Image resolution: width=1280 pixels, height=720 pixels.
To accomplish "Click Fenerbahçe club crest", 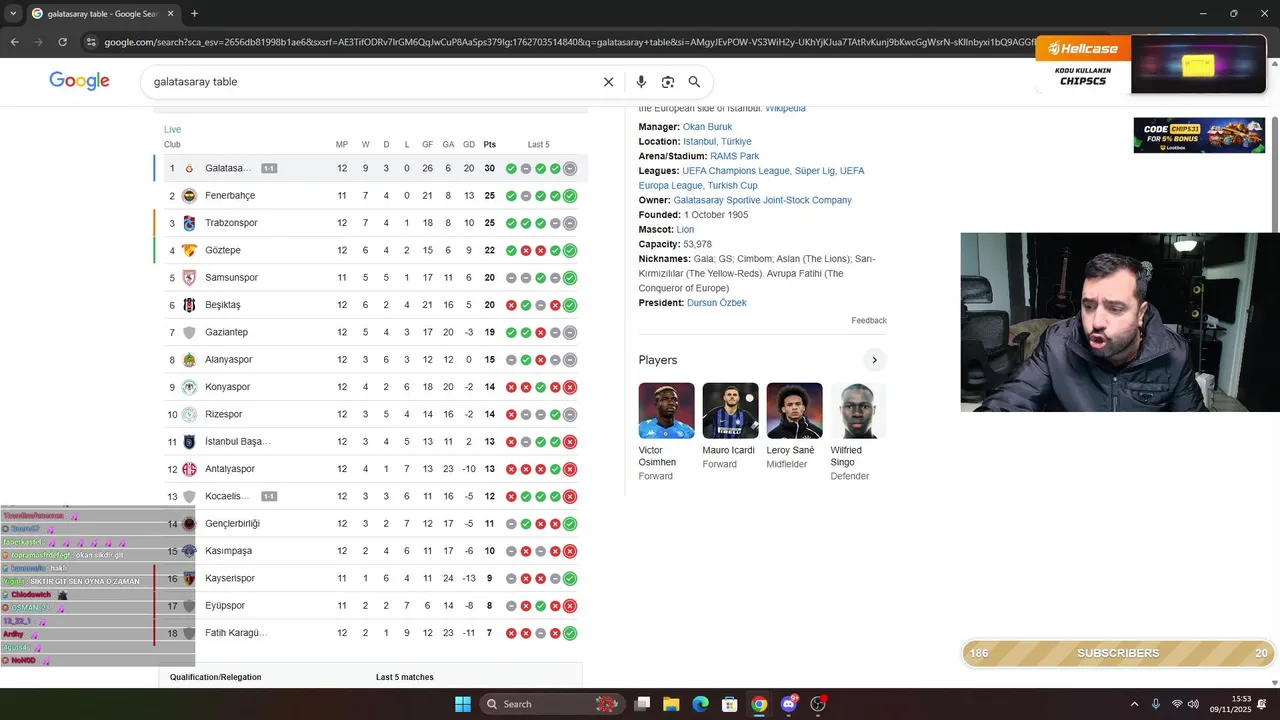I will pos(189,196).
